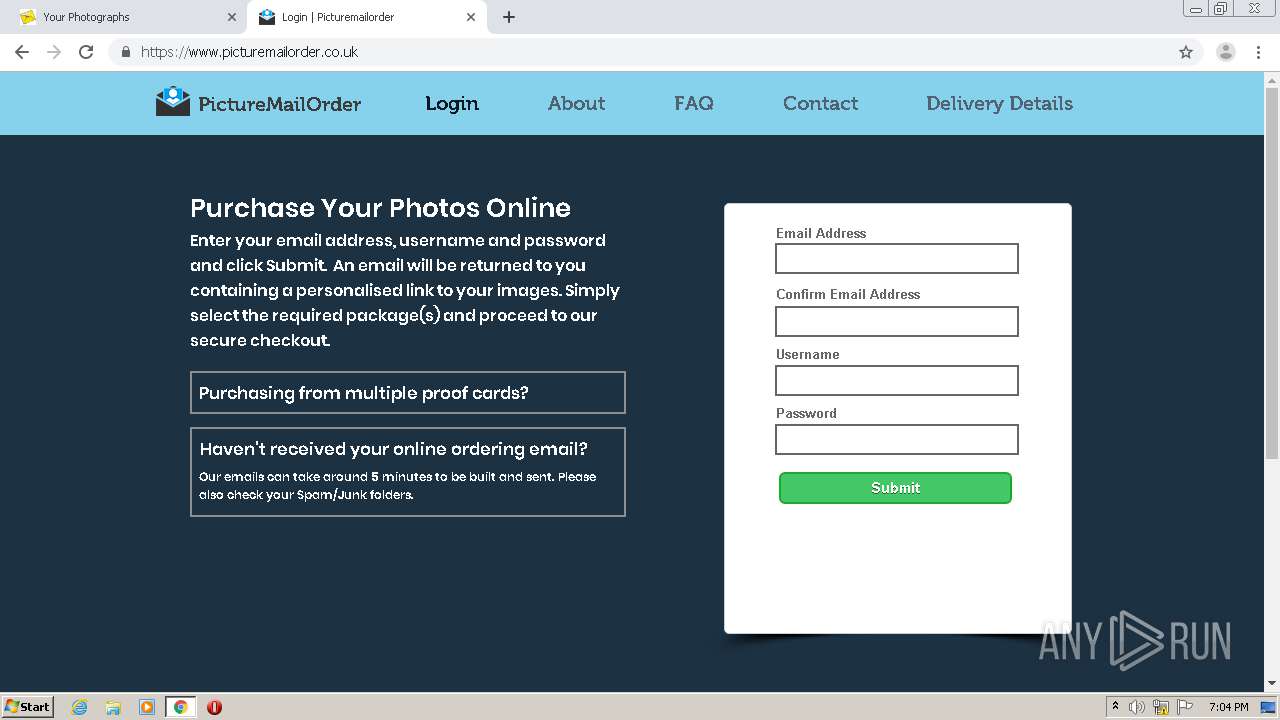Click the address bar URL

(x=249, y=52)
